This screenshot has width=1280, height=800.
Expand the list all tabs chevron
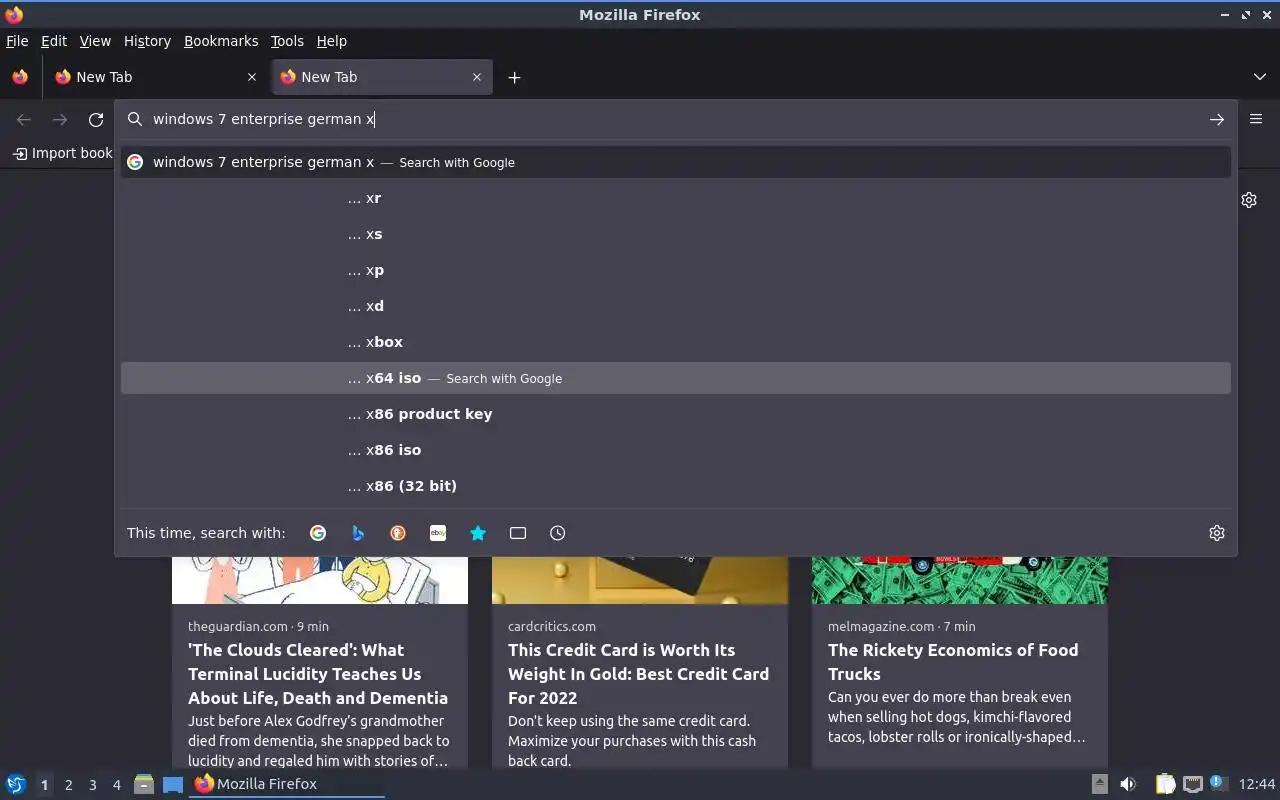pos(1260,77)
